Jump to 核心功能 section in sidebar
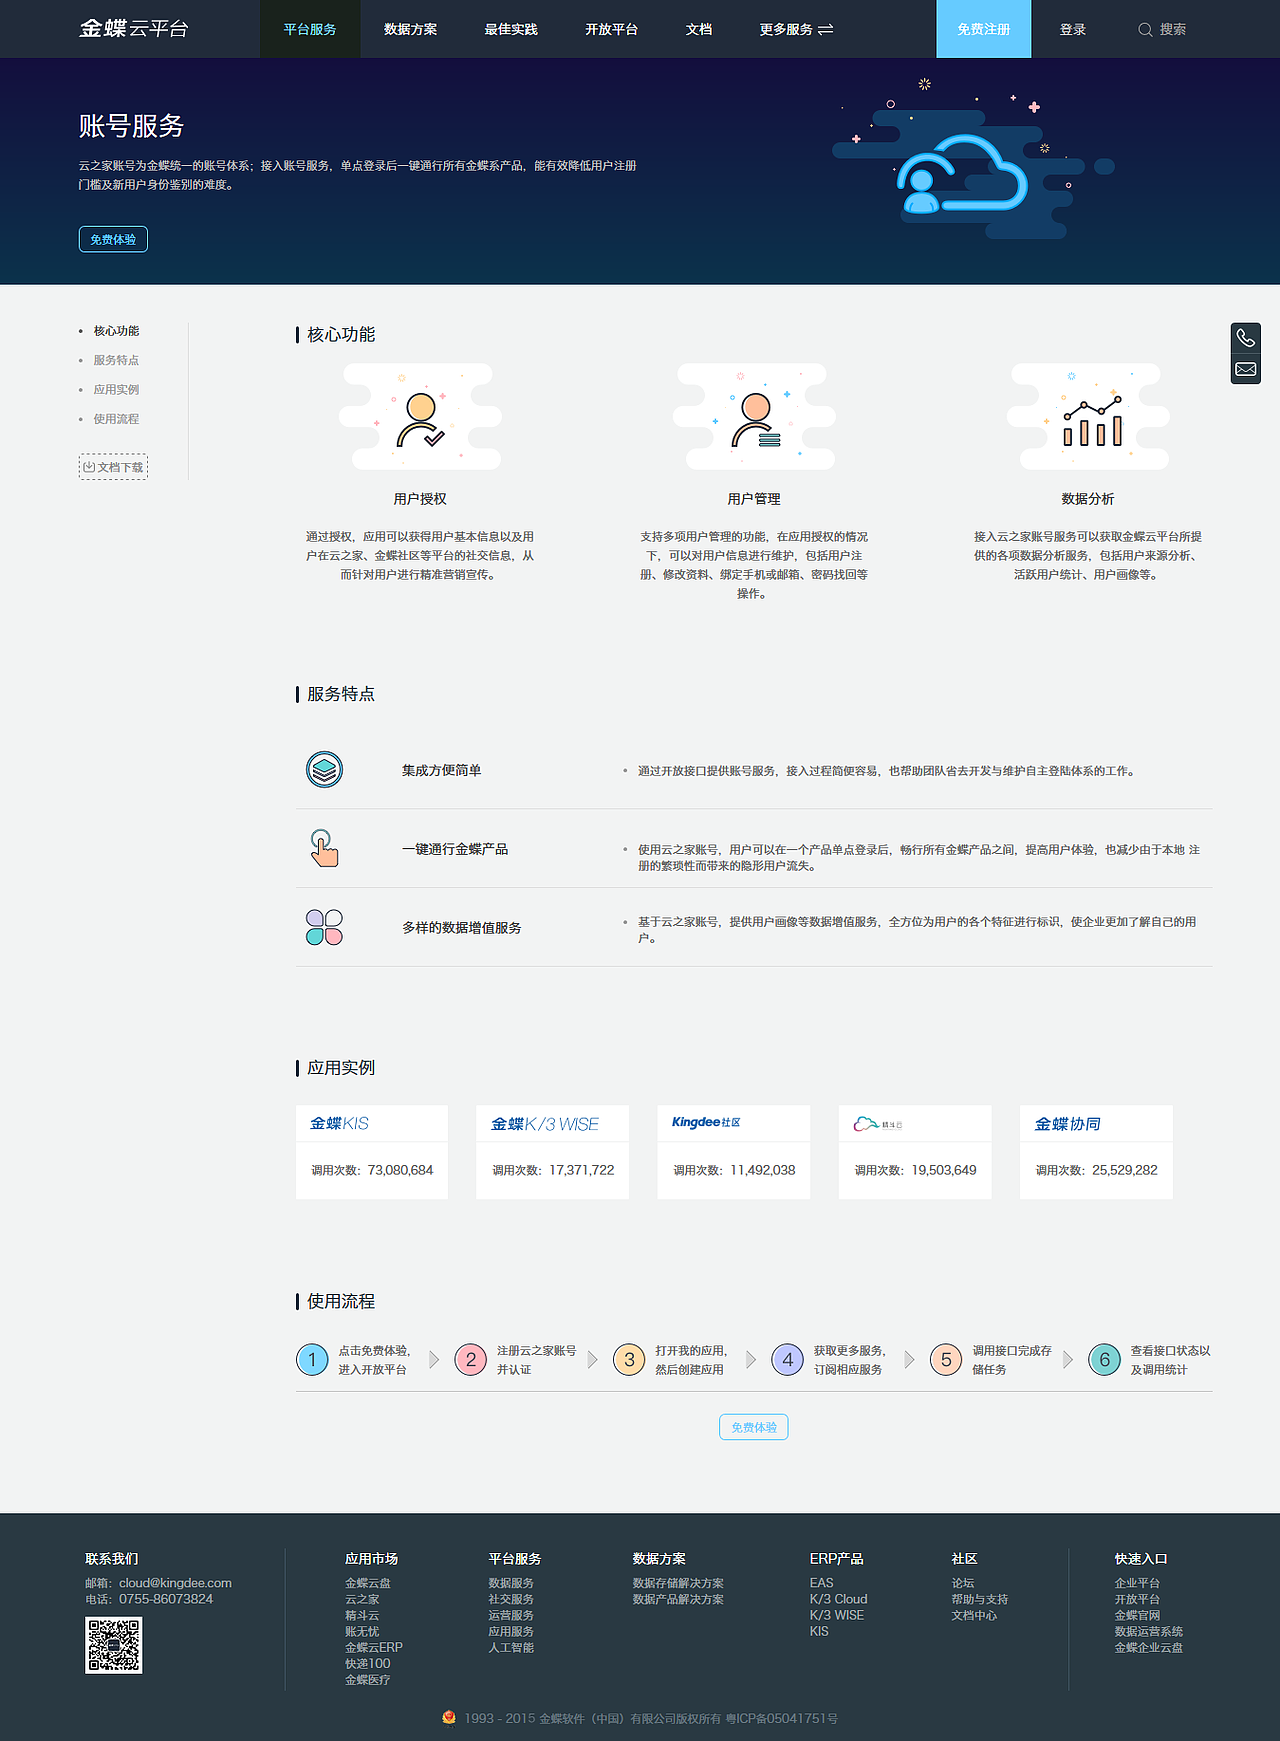This screenshot has width=1280, height=1741. (x=116, y=331)
